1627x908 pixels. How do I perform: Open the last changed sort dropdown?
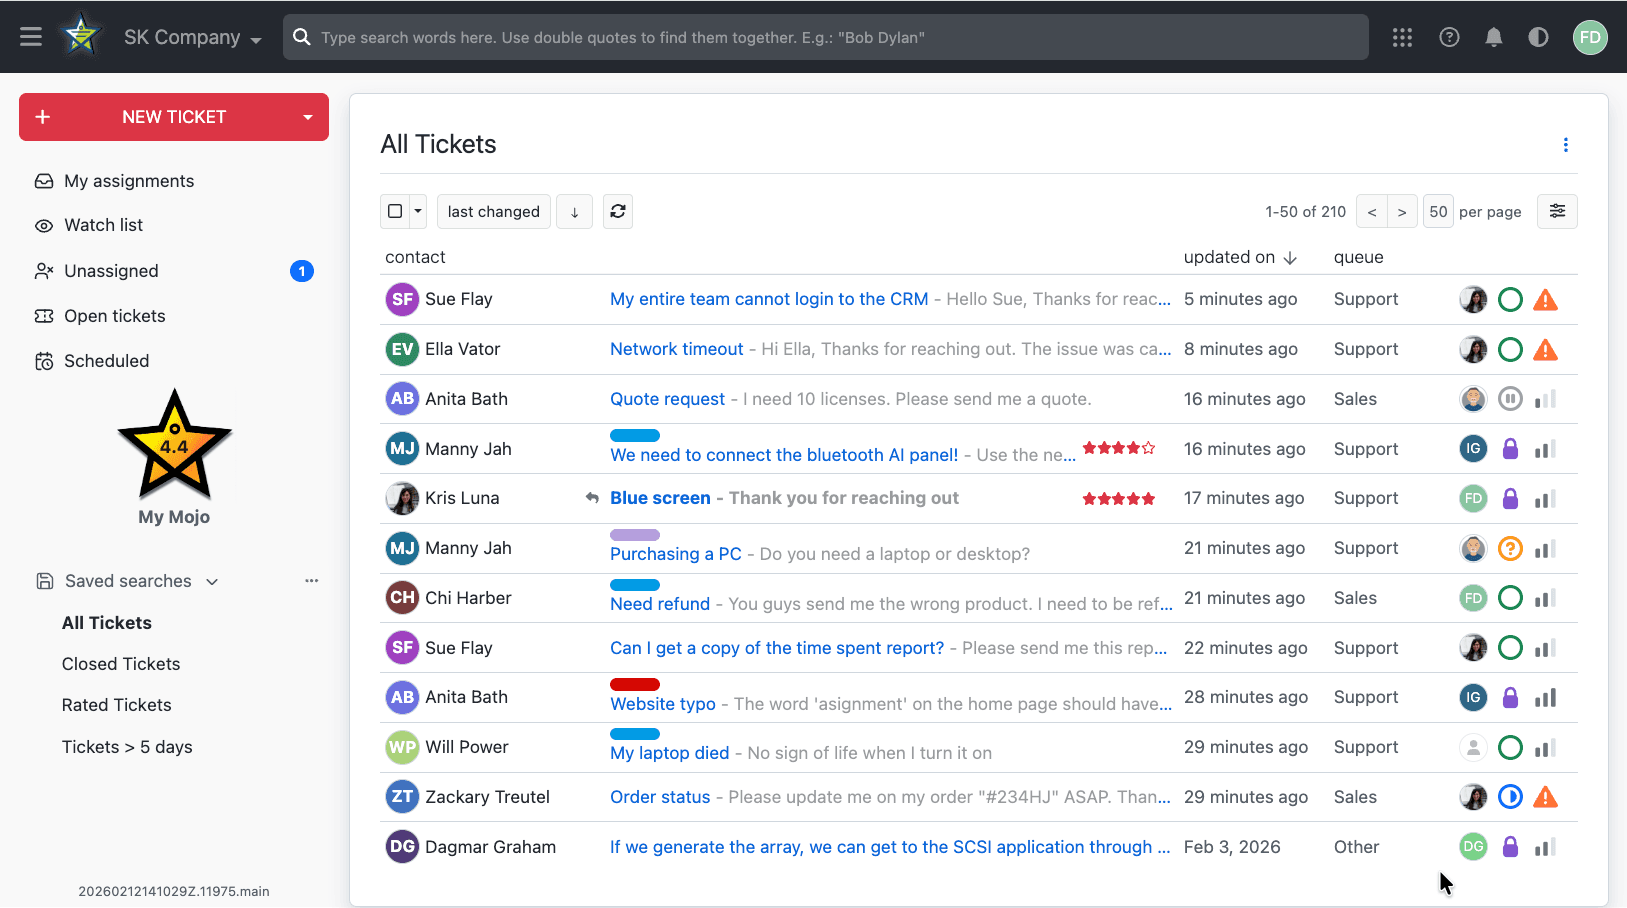click(493, 211)
